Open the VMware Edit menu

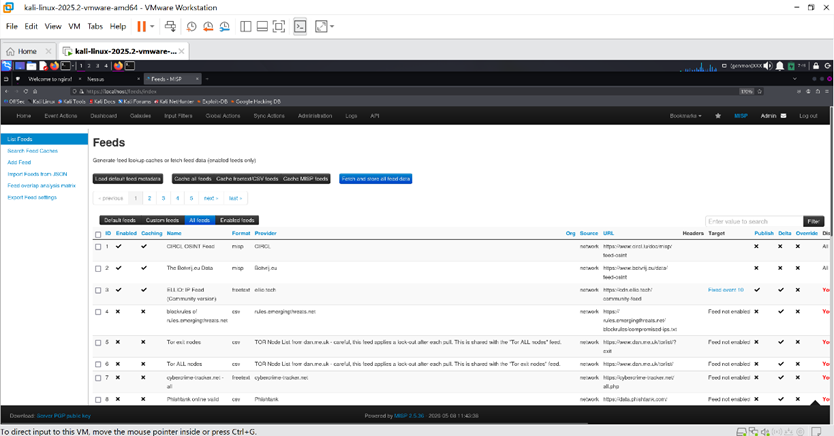31,26
